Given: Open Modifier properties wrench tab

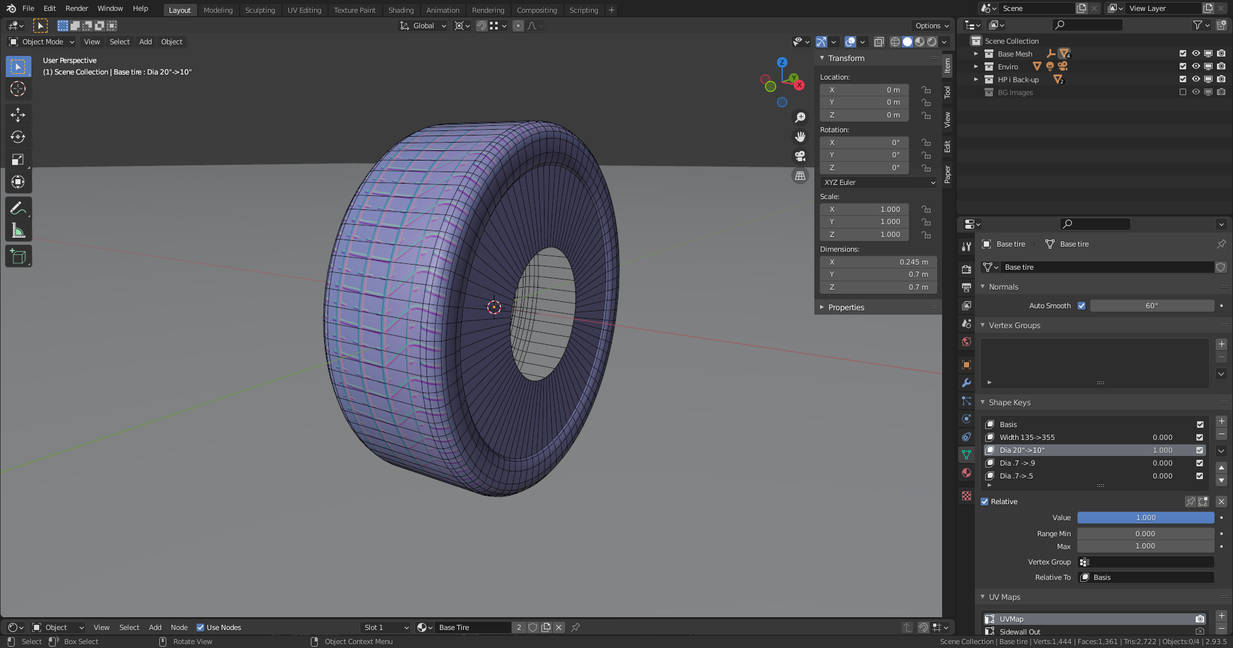Looking at the screenshot, I should pos(966,383).
